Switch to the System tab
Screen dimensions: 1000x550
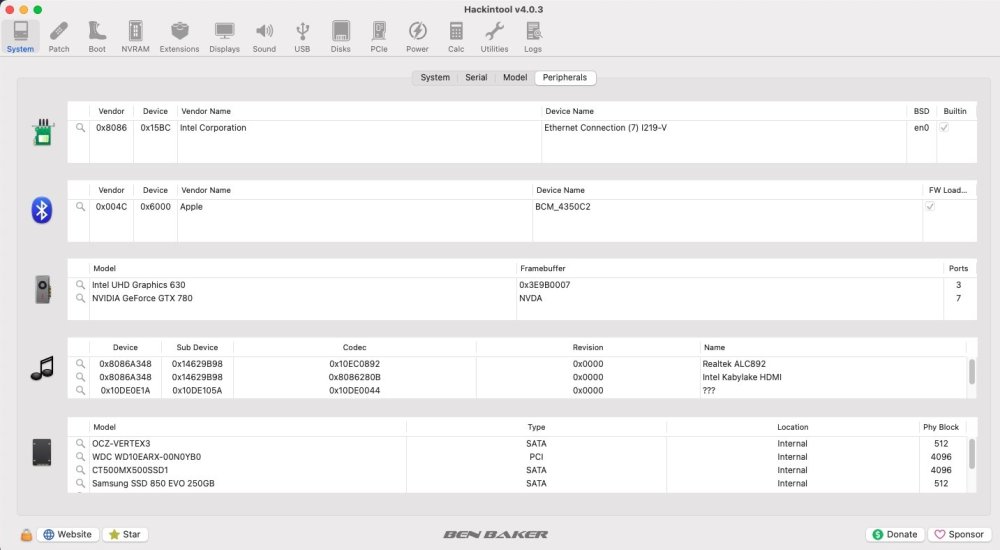(x=435, y=77)
